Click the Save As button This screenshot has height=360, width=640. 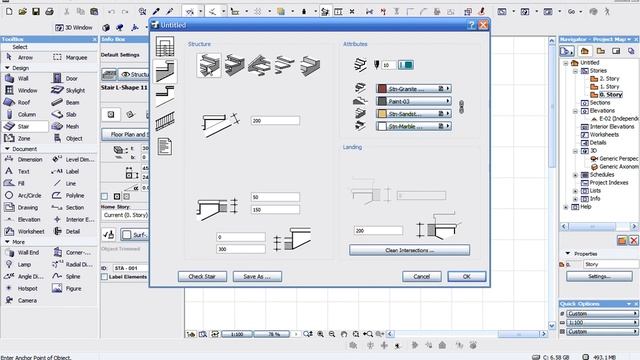[257, 277]
